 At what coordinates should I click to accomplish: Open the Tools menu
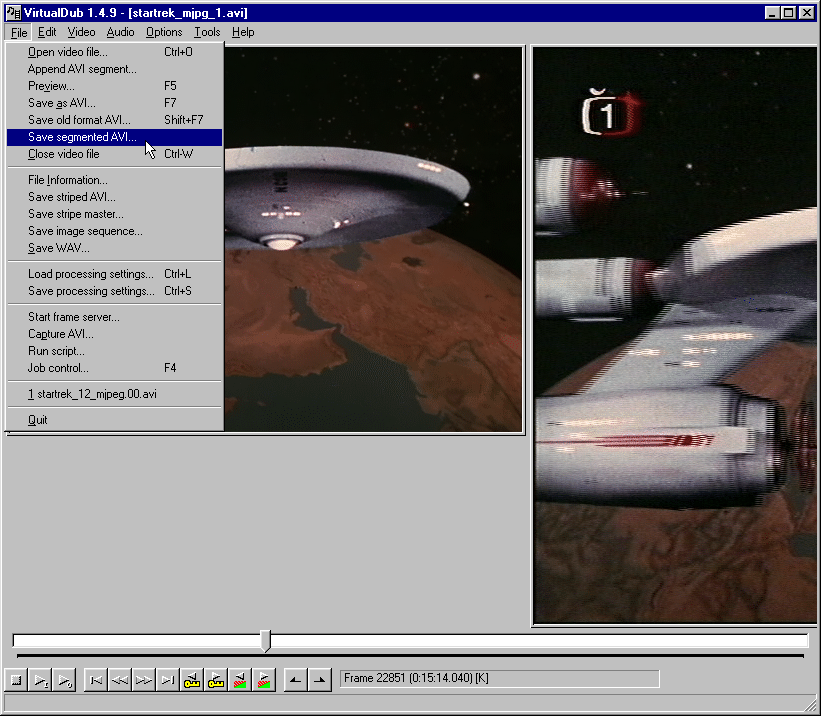point(207,32)
